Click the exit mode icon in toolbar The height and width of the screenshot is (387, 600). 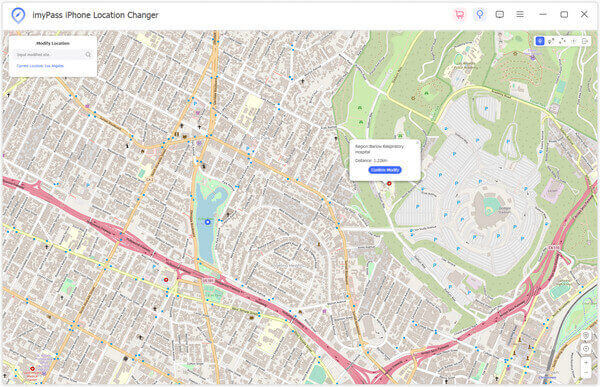[585, 41]
